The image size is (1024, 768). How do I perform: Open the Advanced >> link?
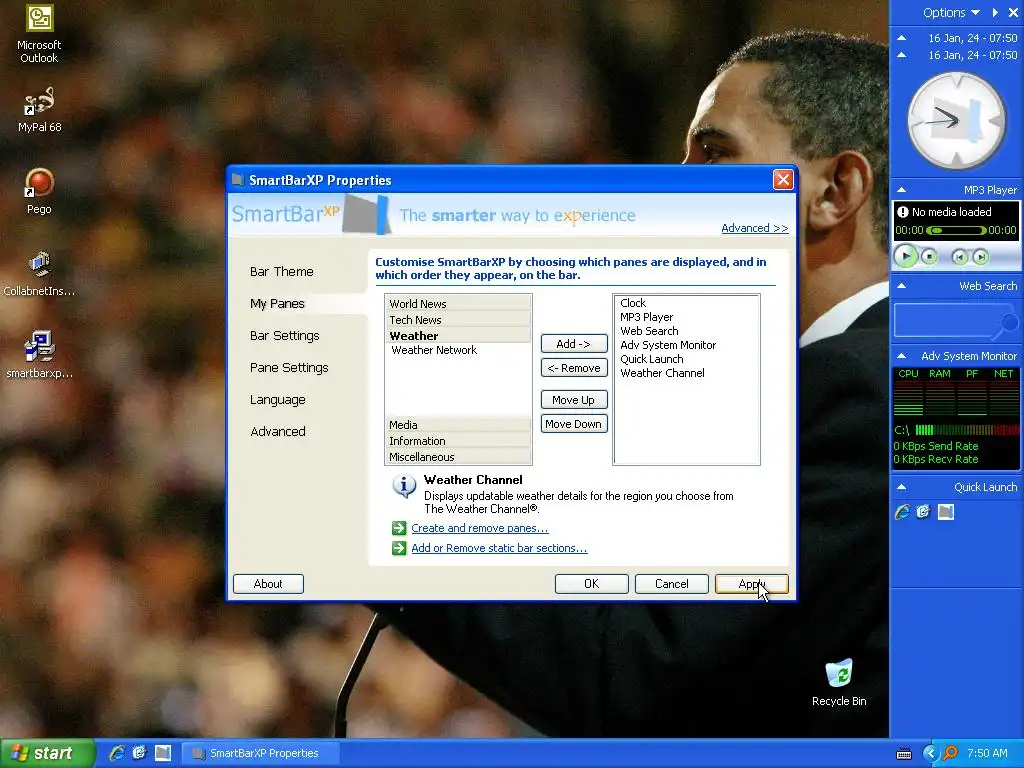754,228
